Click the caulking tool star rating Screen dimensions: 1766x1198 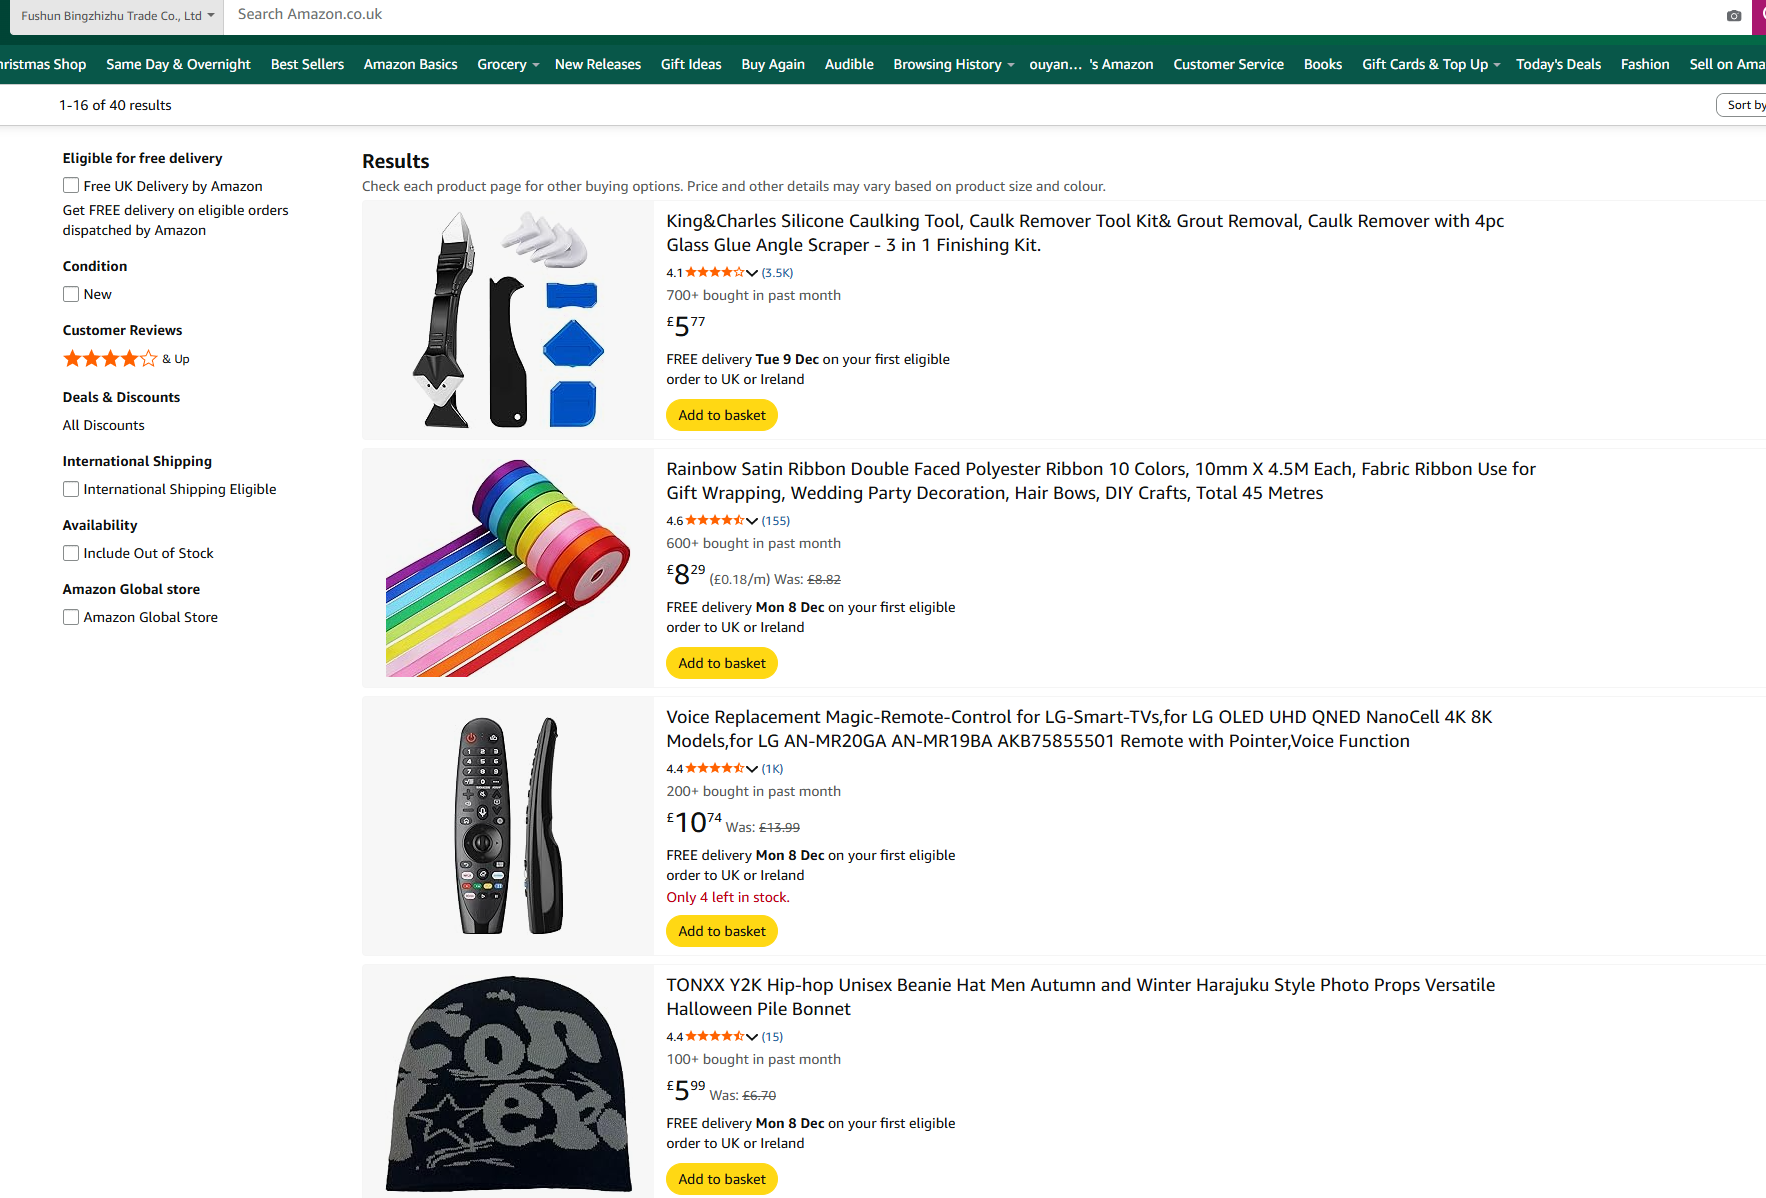[715, 272]
